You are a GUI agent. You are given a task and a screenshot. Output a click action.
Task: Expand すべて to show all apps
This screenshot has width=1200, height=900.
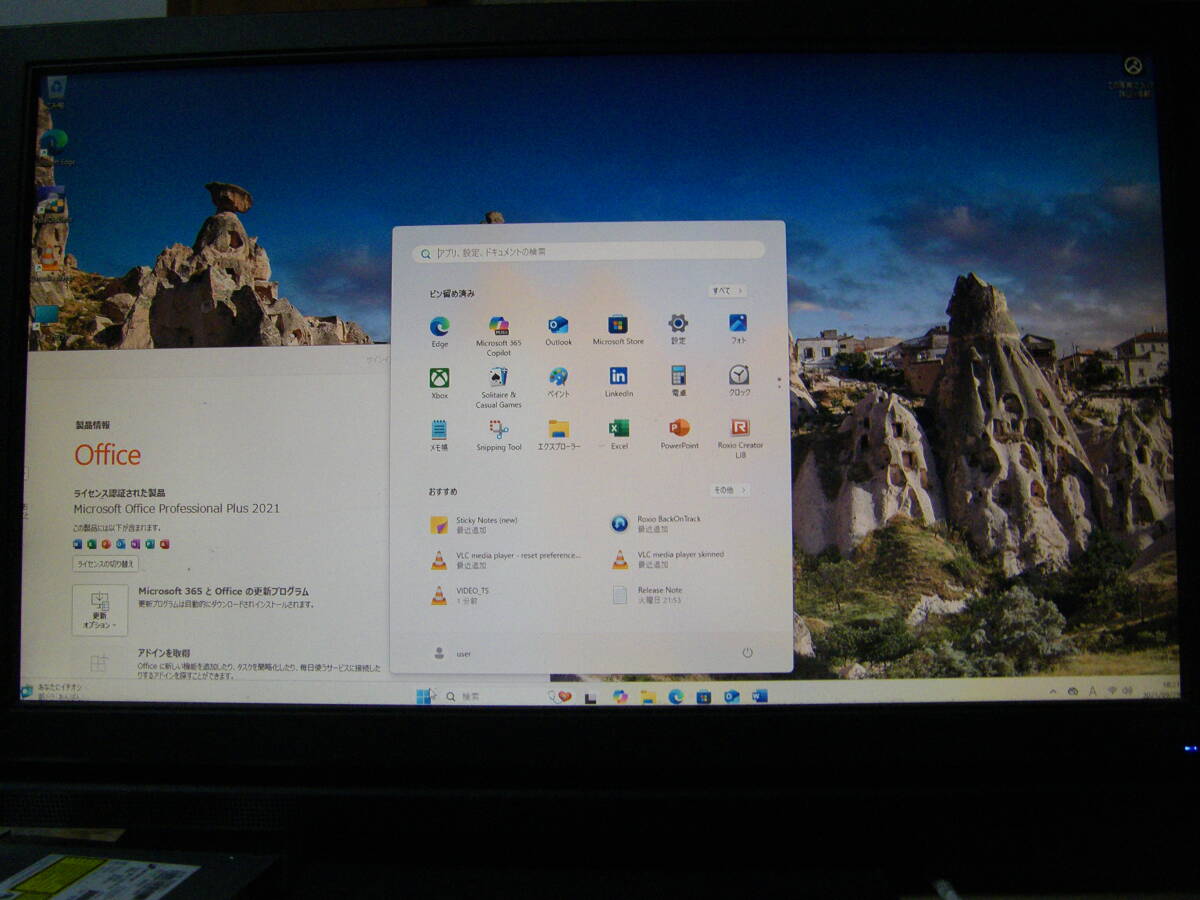727,291
